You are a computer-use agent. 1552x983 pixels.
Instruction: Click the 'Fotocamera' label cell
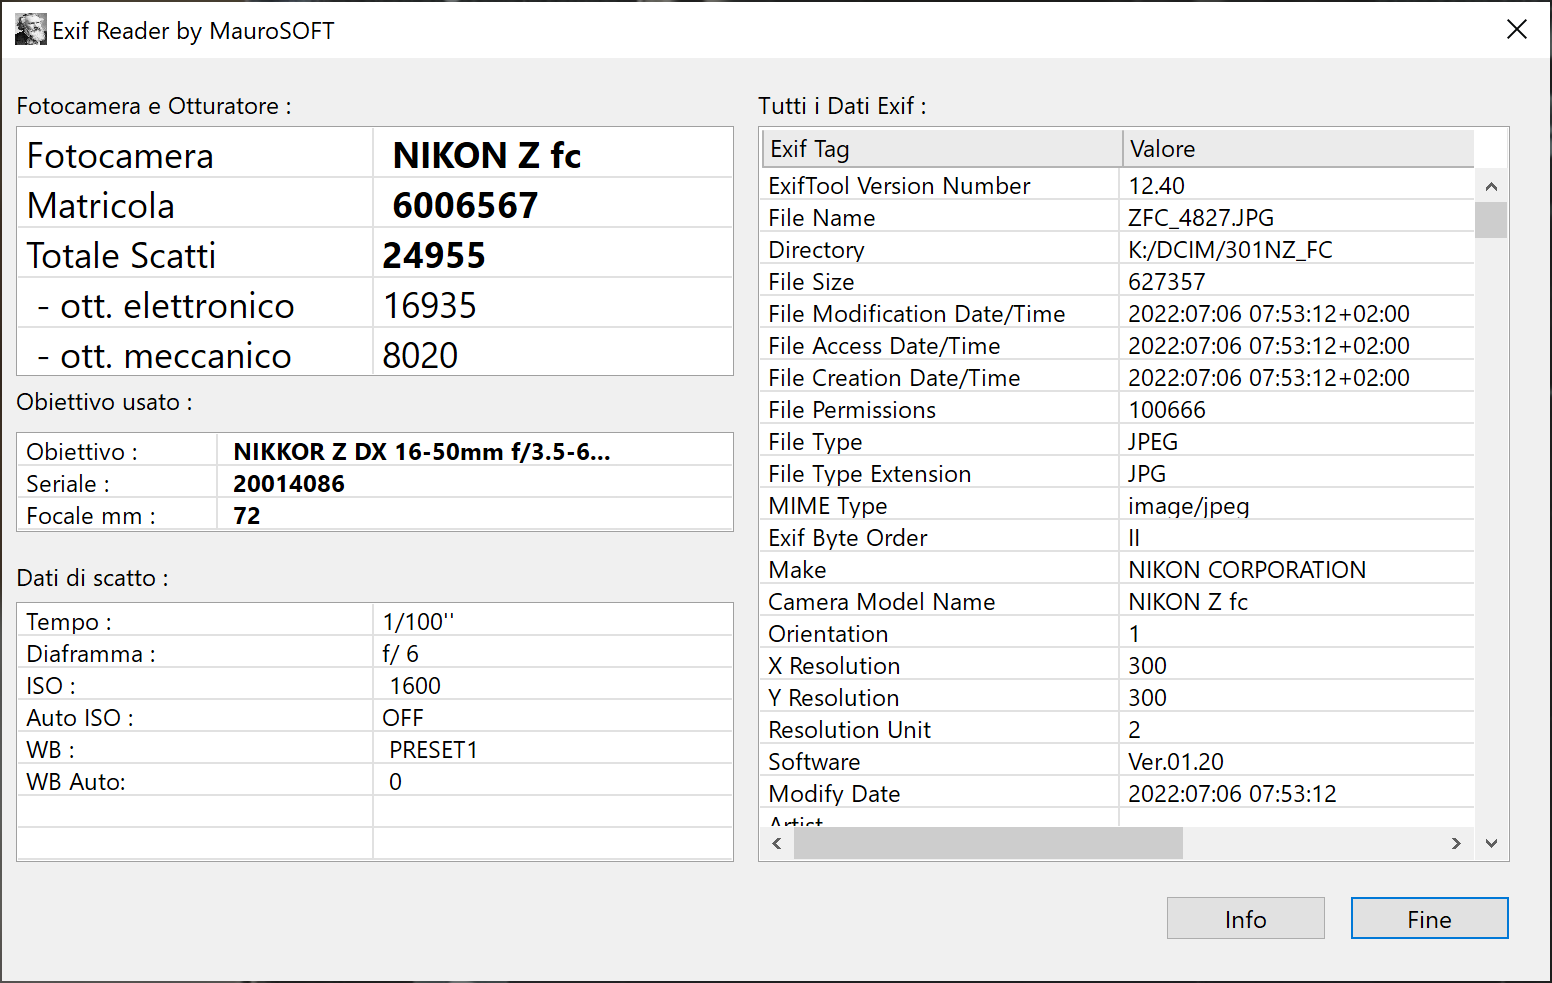196,155
